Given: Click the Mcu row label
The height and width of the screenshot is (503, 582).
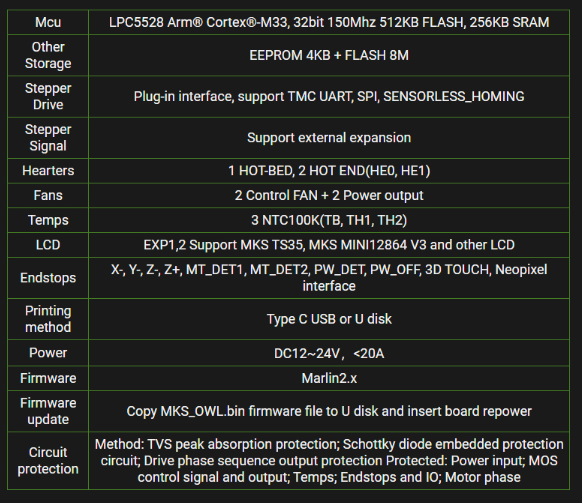Looking at the screenshot, I should pyautogui.click(x=48, y=22).
